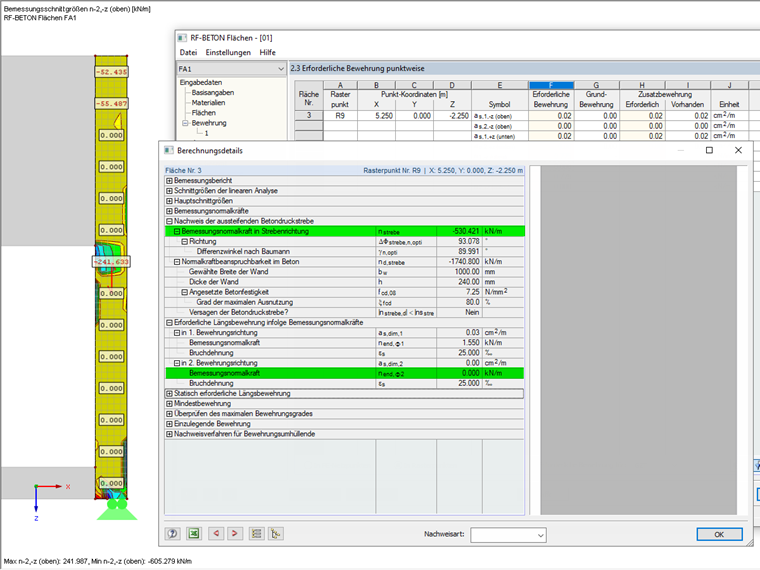Close the Berechnungsdetails dialog
The width and height of the screenshot is (760, 570).
click(738, 150)
